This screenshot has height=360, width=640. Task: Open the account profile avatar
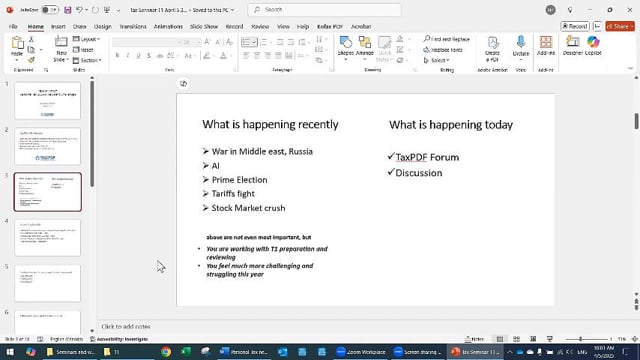(x=550, y=10)
